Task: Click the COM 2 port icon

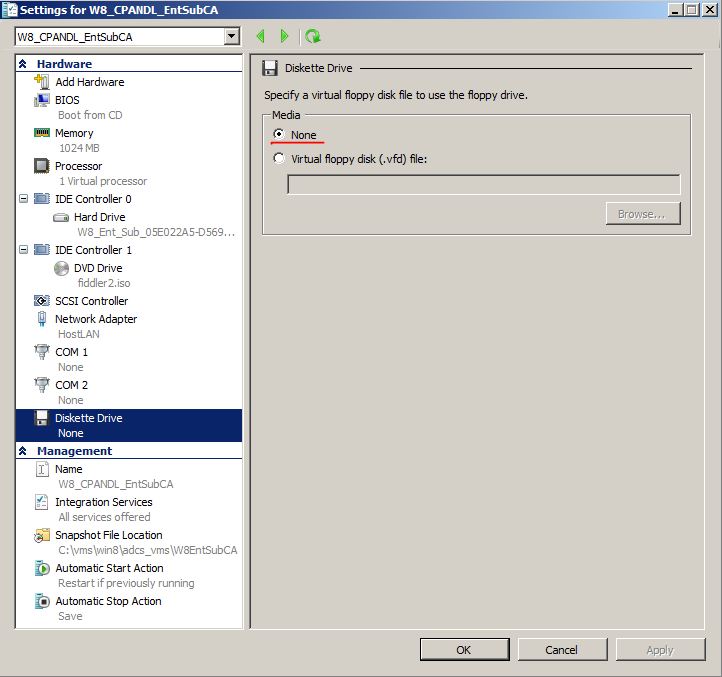Action: (x=41, y=385)
